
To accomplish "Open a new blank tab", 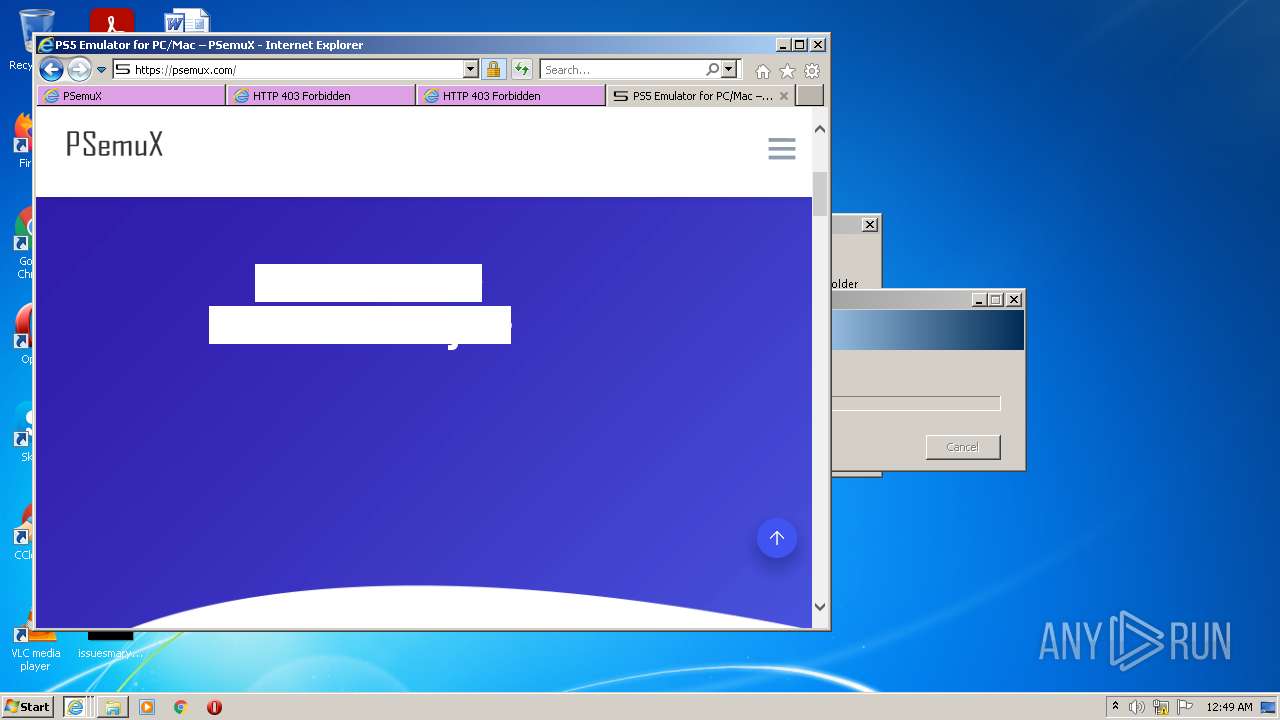I will click(x=810, y=96).
